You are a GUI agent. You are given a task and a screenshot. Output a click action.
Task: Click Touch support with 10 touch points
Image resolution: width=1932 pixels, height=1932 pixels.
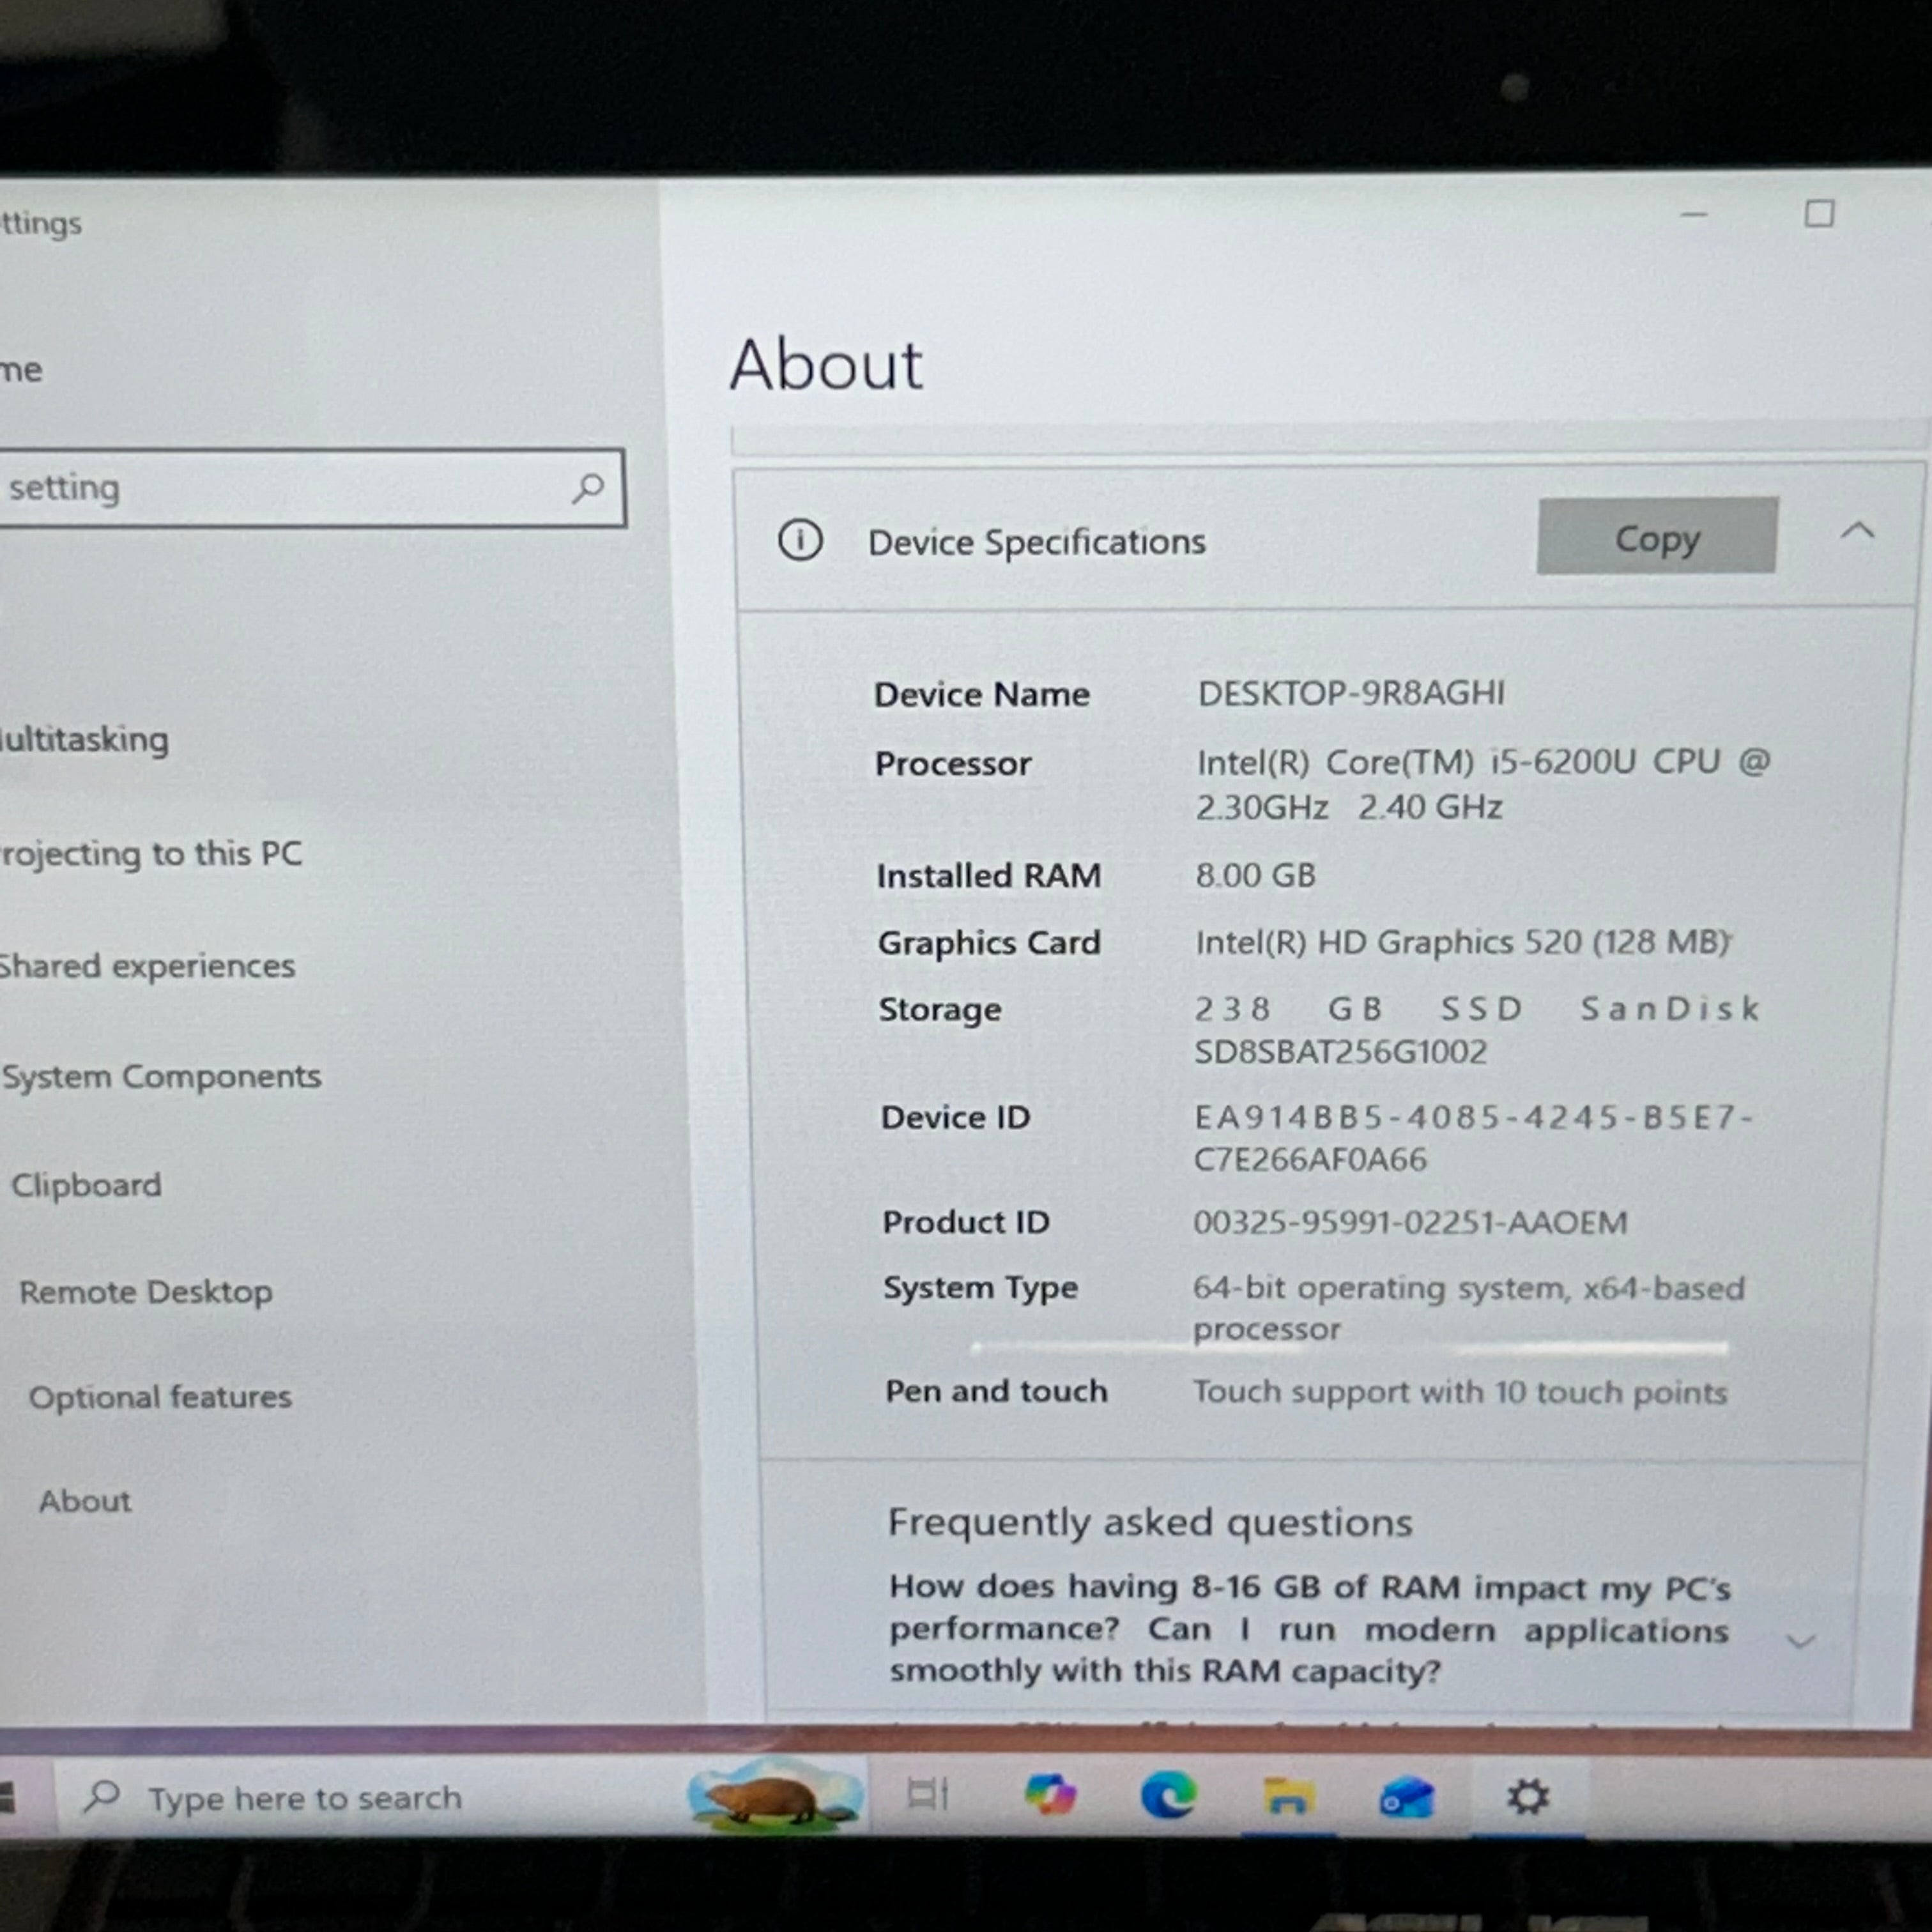pos(1460,1392)
